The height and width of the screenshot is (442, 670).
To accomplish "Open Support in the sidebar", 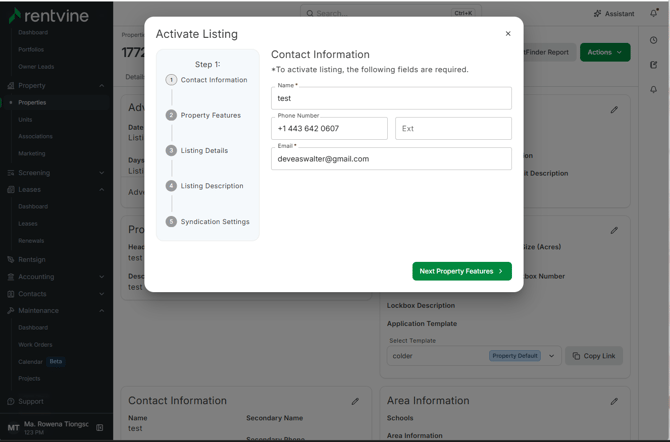I will (31, 401).
